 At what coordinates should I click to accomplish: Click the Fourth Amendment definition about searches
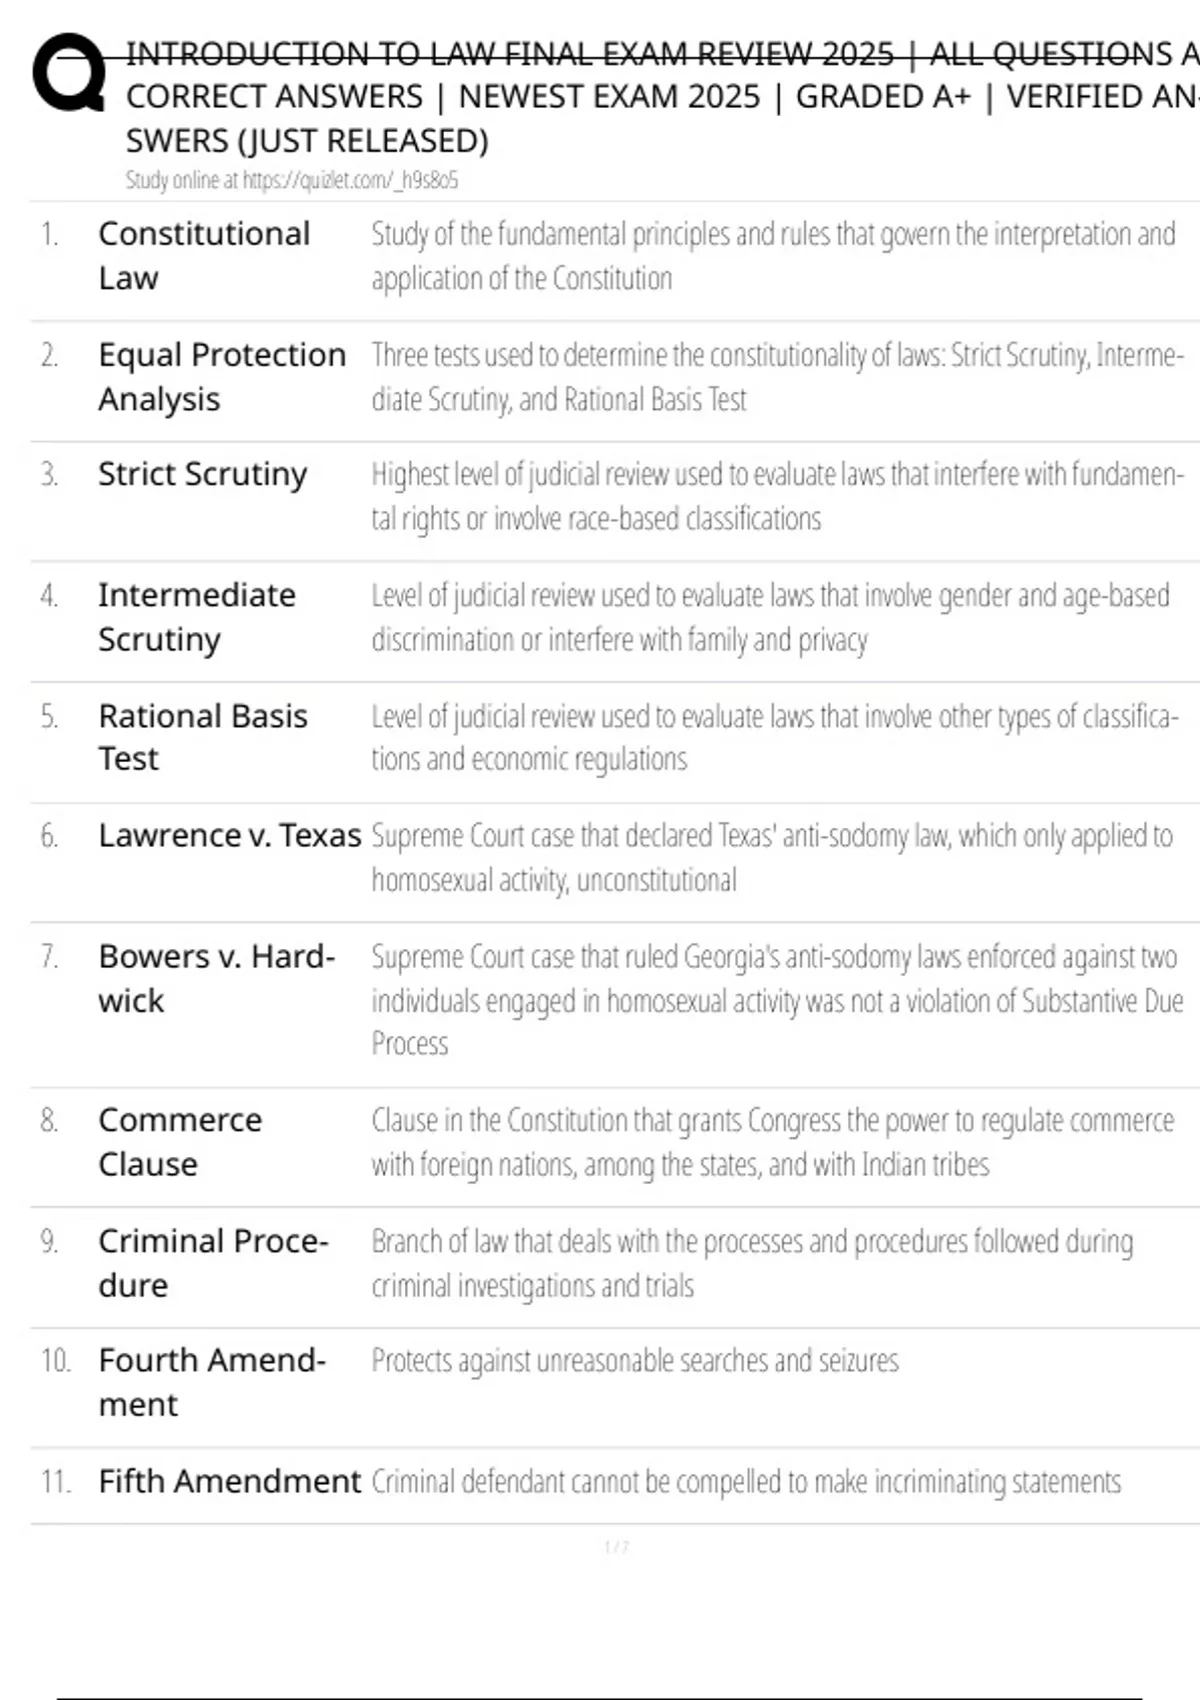pyautogui.click(x=635, y=1361)
